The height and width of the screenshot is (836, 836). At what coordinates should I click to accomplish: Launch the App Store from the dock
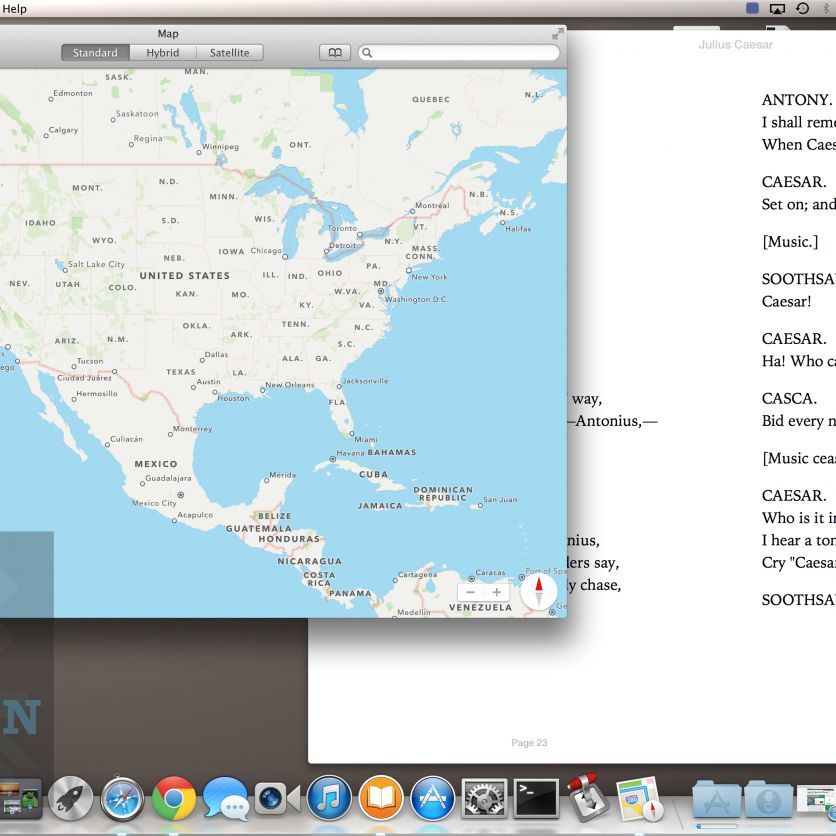433,799
